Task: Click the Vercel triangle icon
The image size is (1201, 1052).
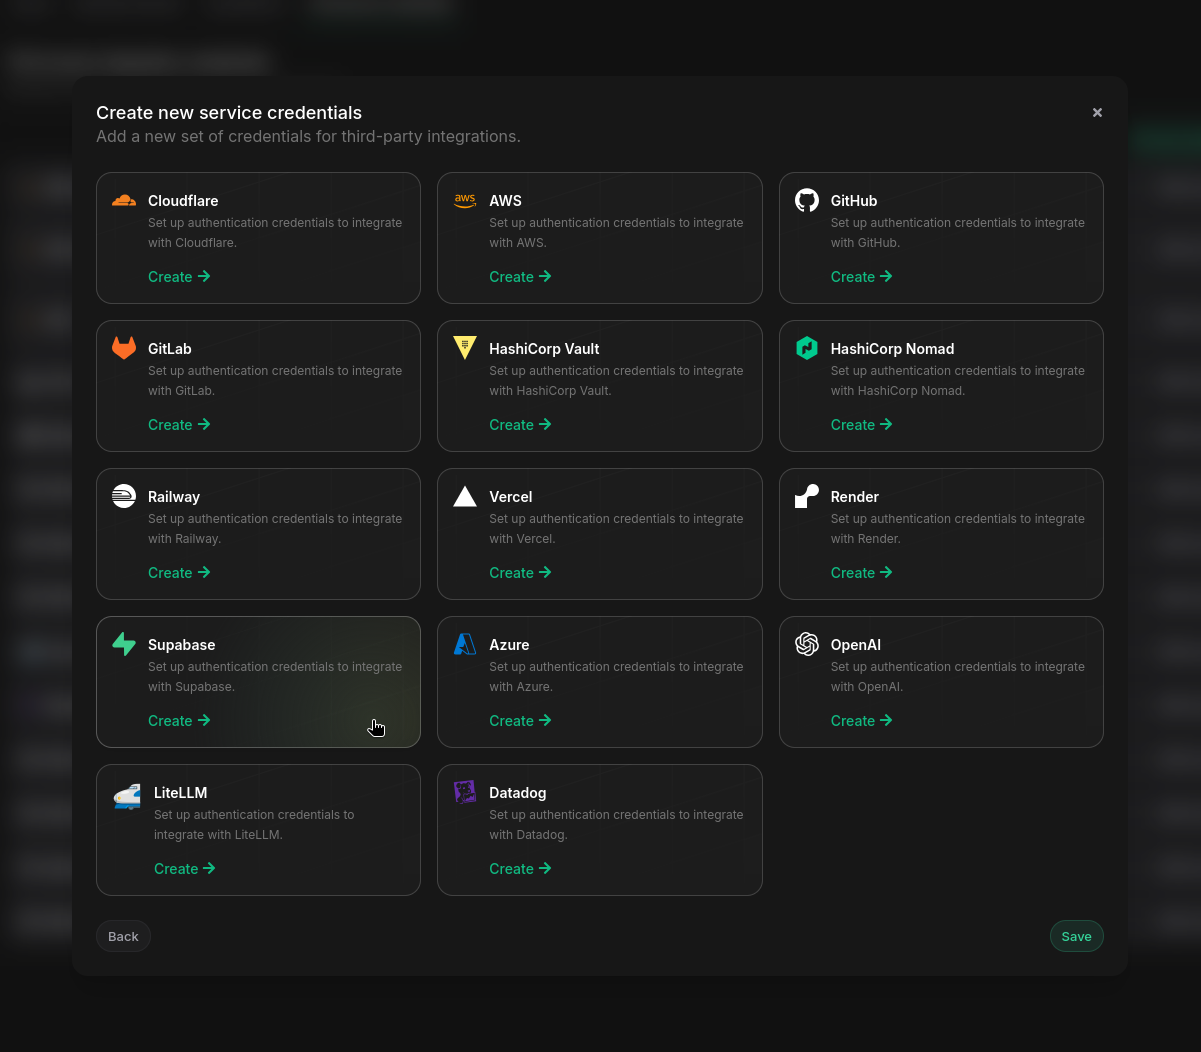Action: pyautogui.click(x=465, y=496)
